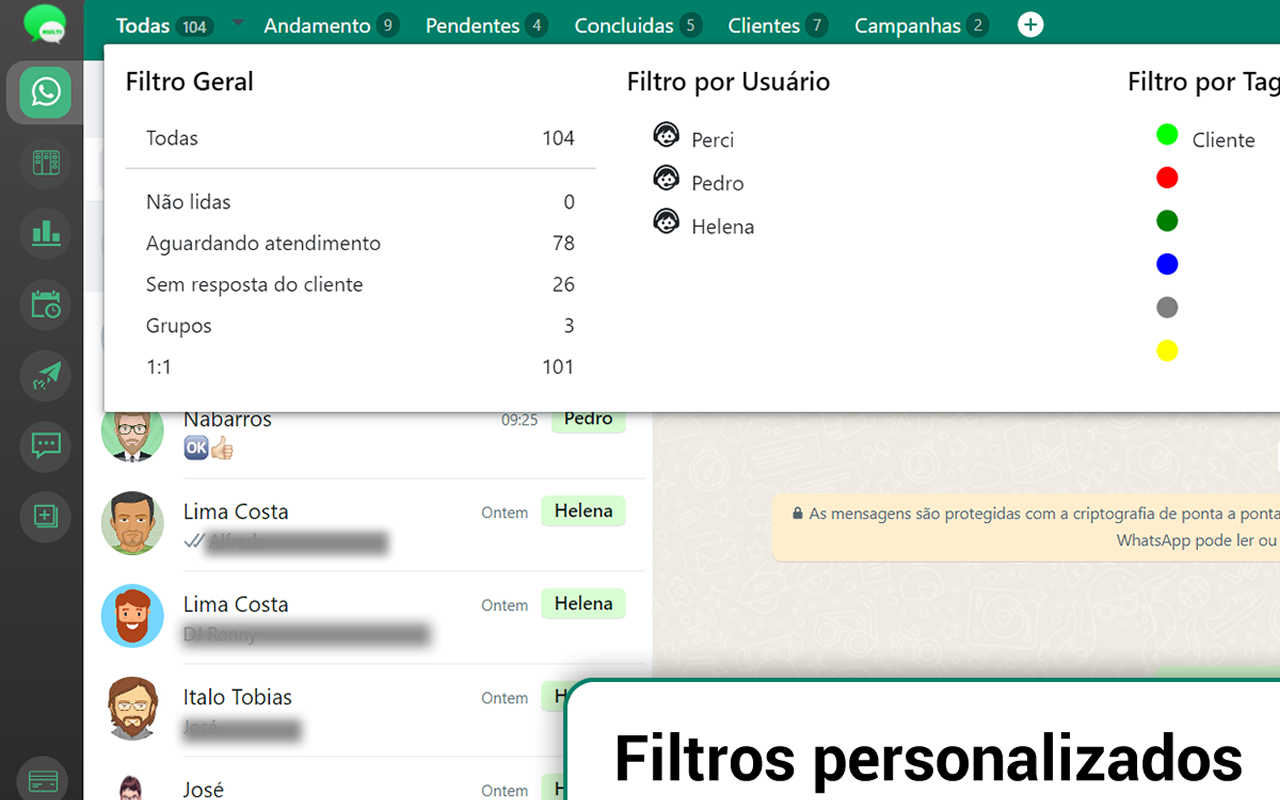Switch to the Clientes tab
Viewport: 1280px width, 800px height.
pos(778,26)
